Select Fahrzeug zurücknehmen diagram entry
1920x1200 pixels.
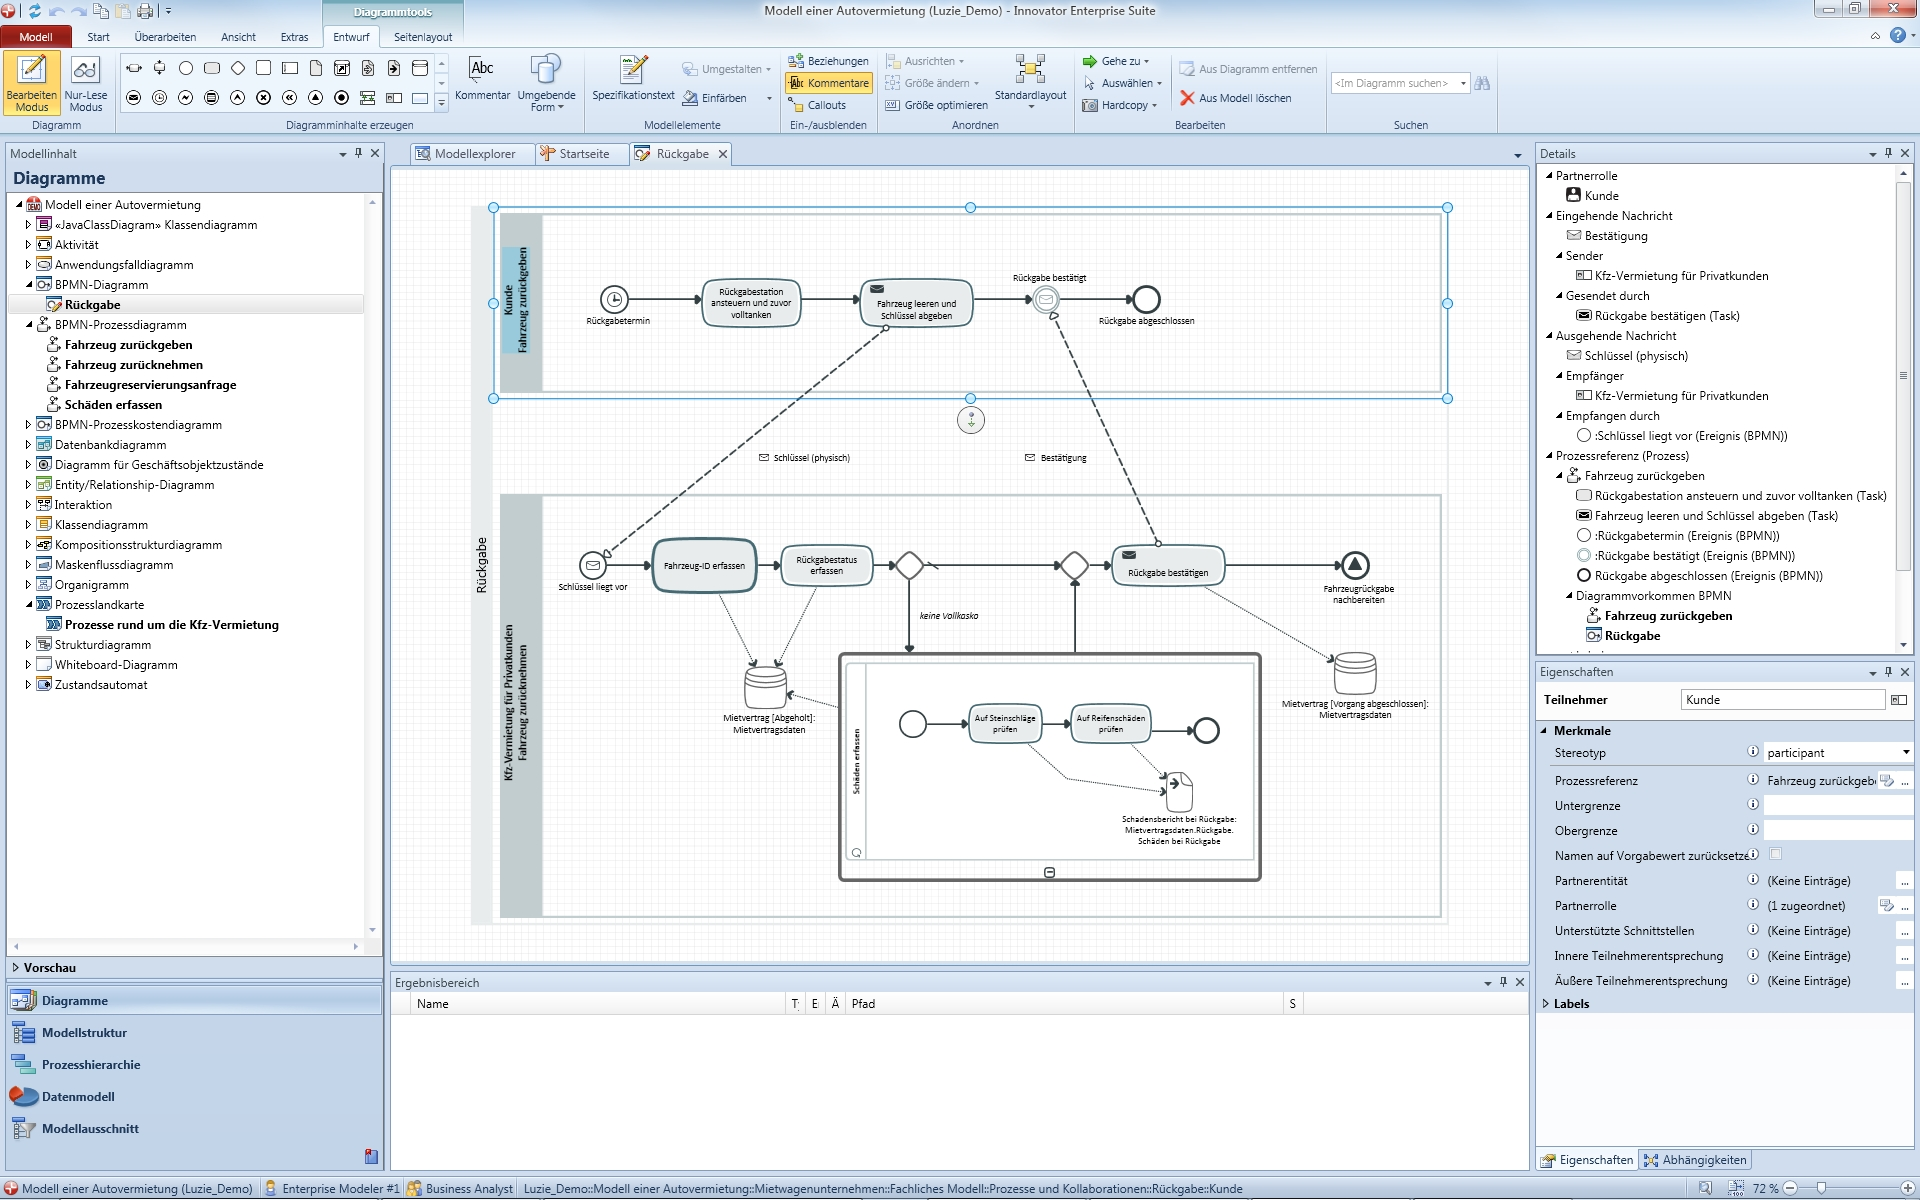(133, 365)
